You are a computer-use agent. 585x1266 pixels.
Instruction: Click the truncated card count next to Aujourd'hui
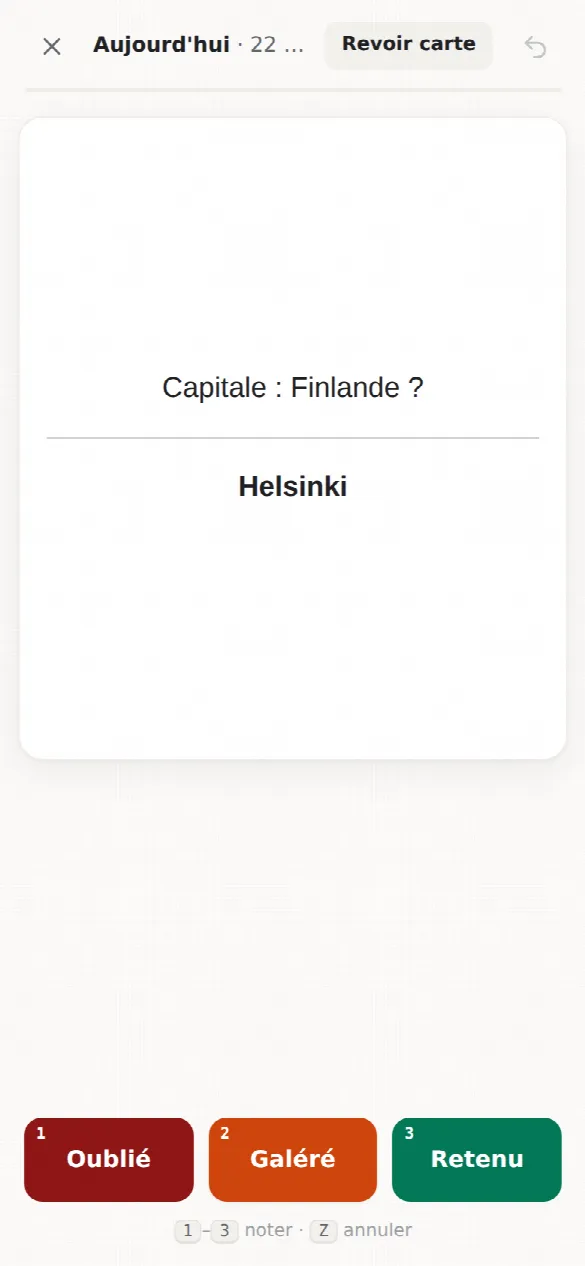point(277,45)
